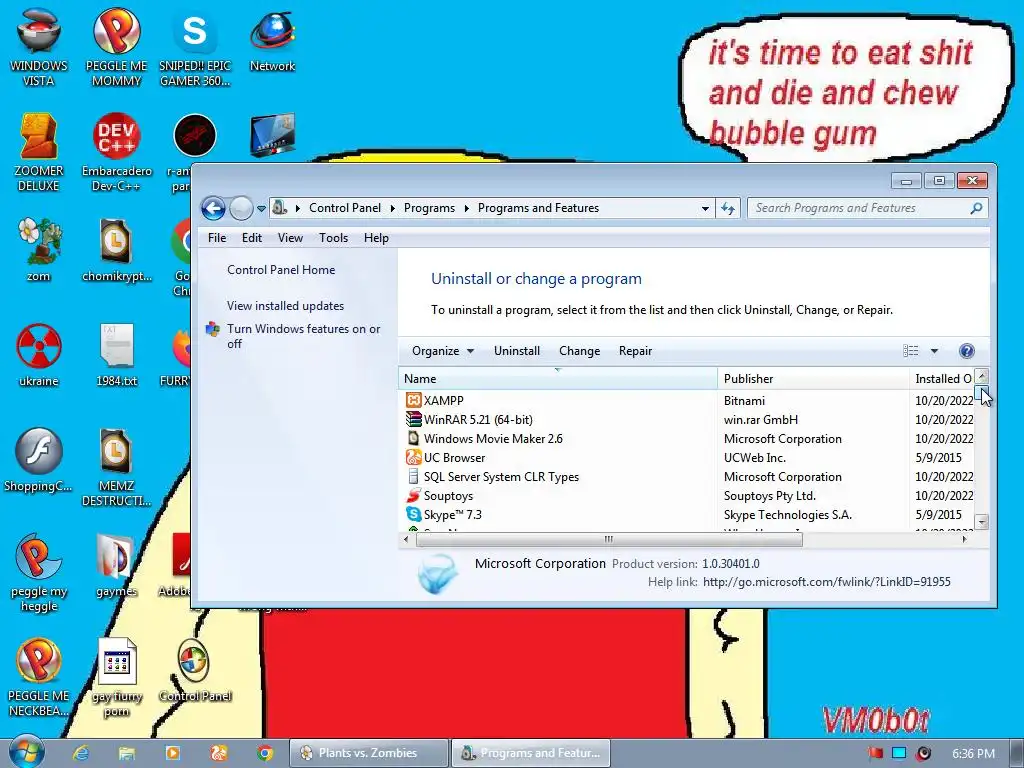This screenshot has width=1024, height=768.
Task: Go to Control Panel Home link
Action: [281, 270]
